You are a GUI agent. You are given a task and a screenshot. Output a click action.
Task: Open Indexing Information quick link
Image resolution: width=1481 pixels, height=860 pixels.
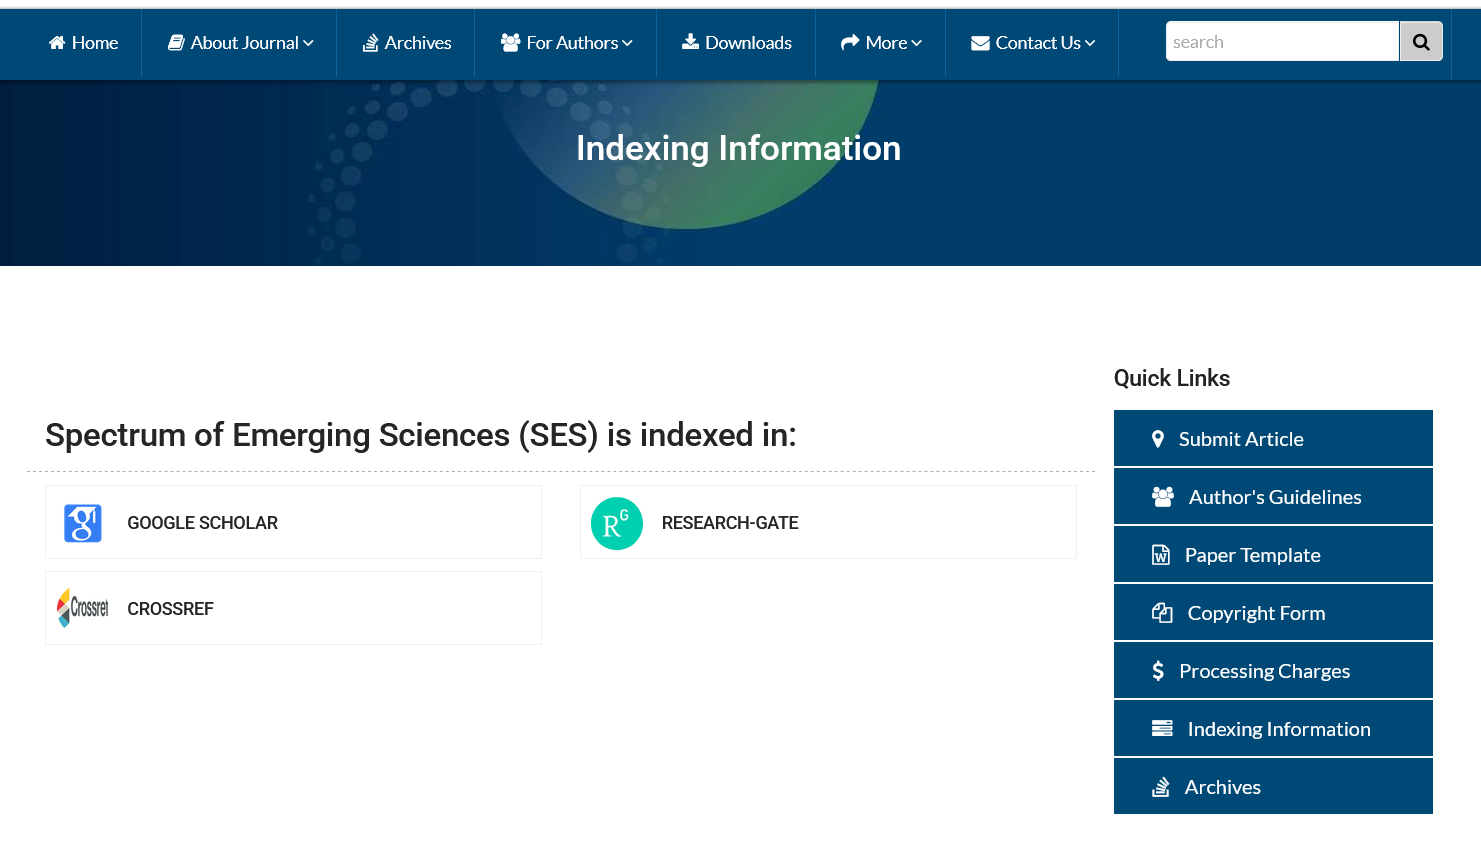1273,728
